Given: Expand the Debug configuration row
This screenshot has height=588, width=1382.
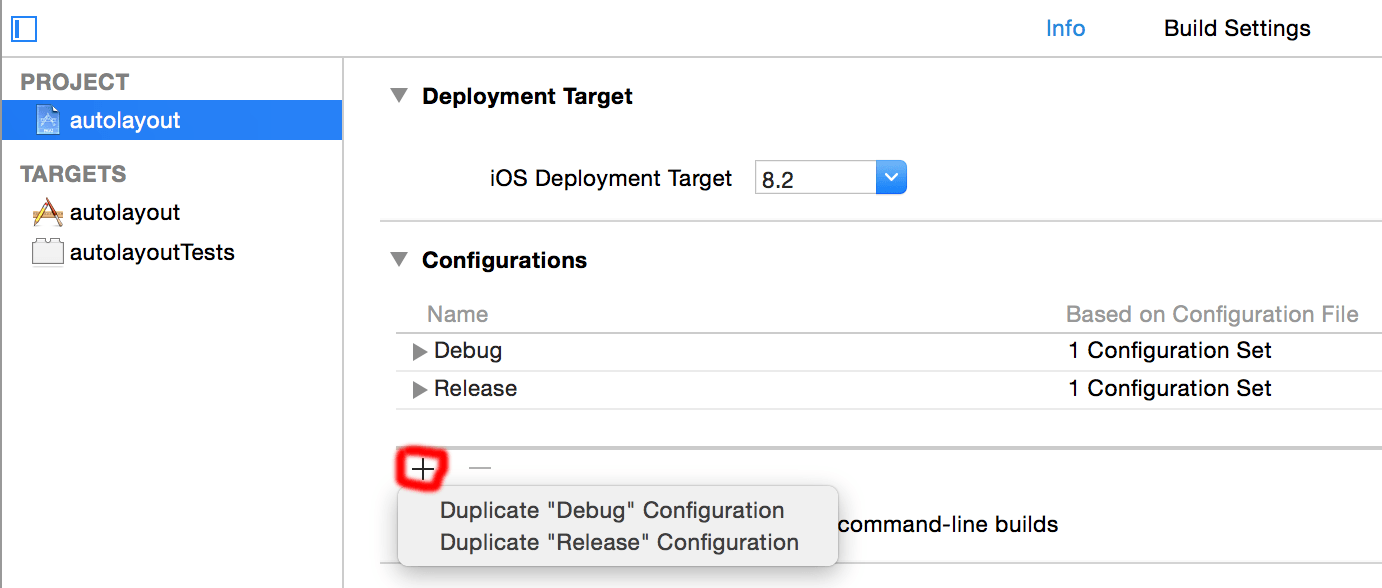Looking at the screenshot, I should (x=420, y=352).
